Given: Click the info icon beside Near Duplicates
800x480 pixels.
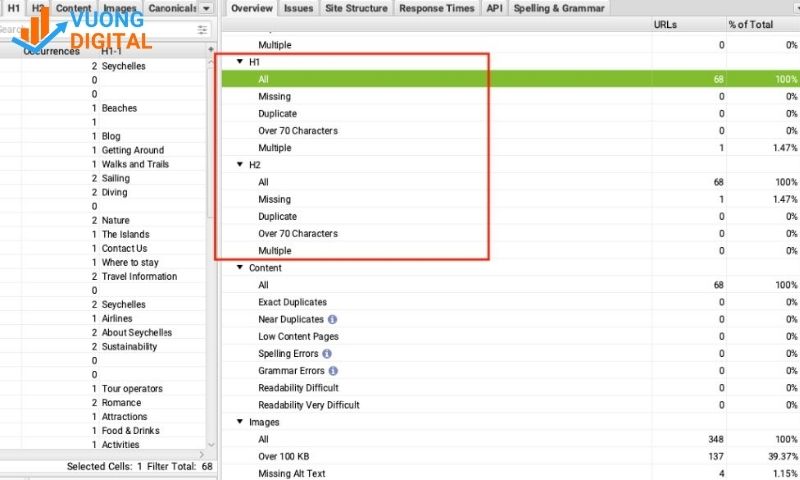Looking at the screenshot, I should point(333,319).
